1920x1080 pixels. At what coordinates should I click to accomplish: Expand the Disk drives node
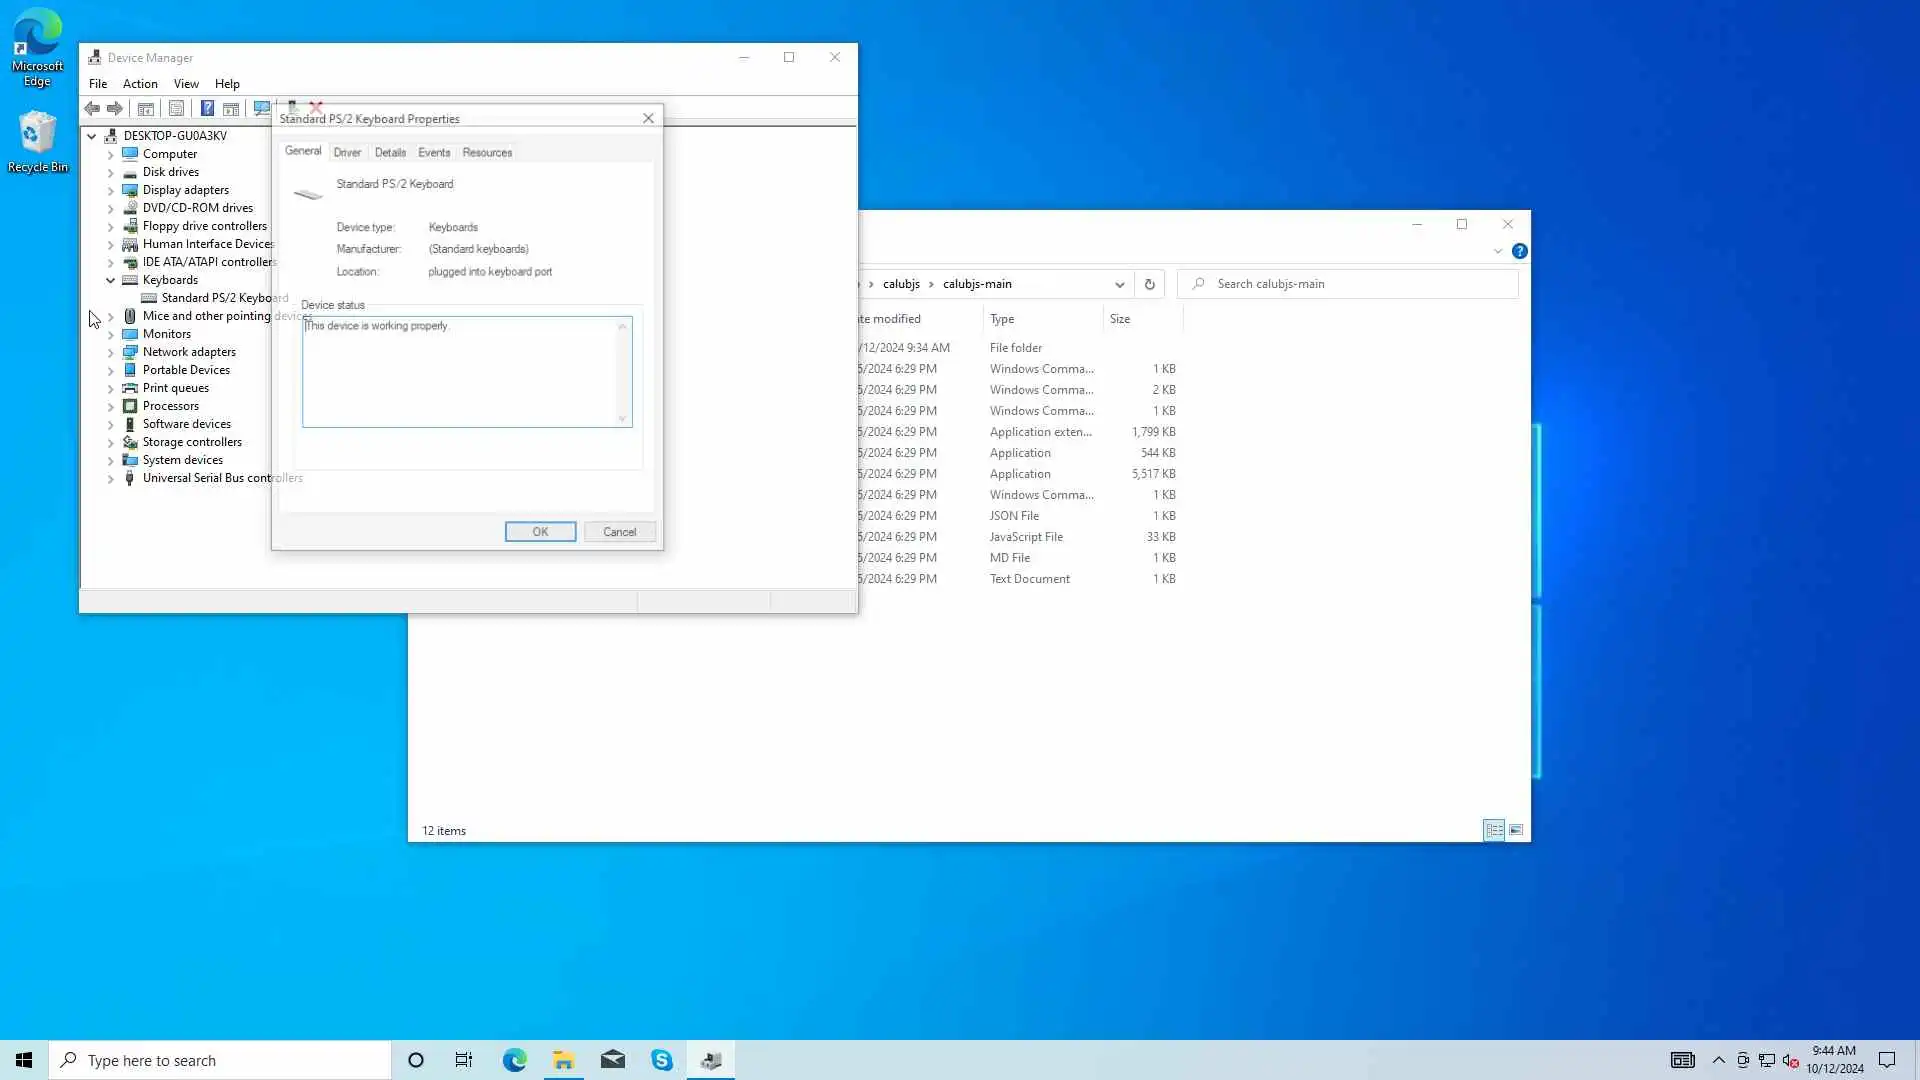tap(111, 172)
